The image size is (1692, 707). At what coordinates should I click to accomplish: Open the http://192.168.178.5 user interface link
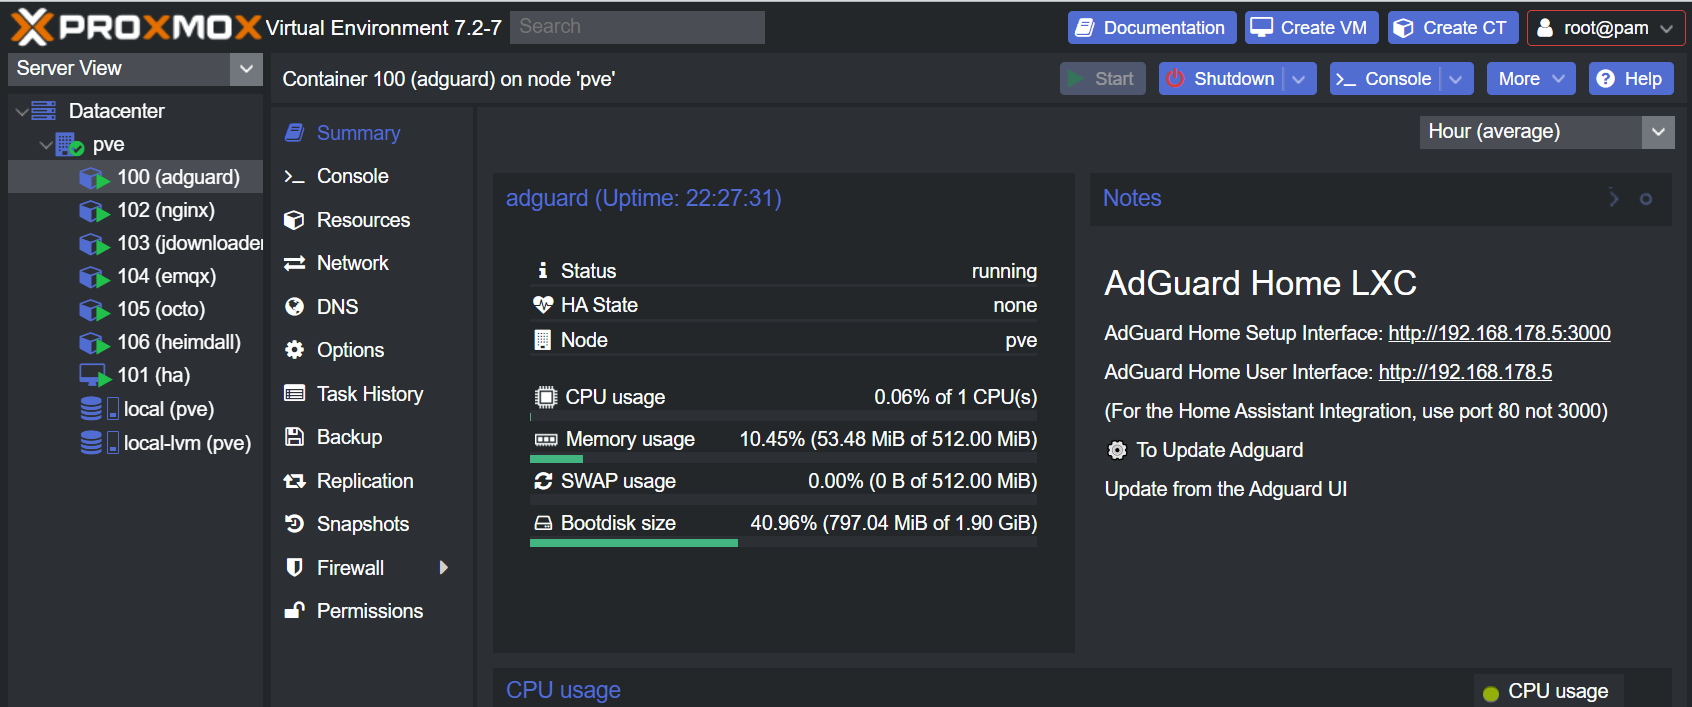[x=1465, y=372]
